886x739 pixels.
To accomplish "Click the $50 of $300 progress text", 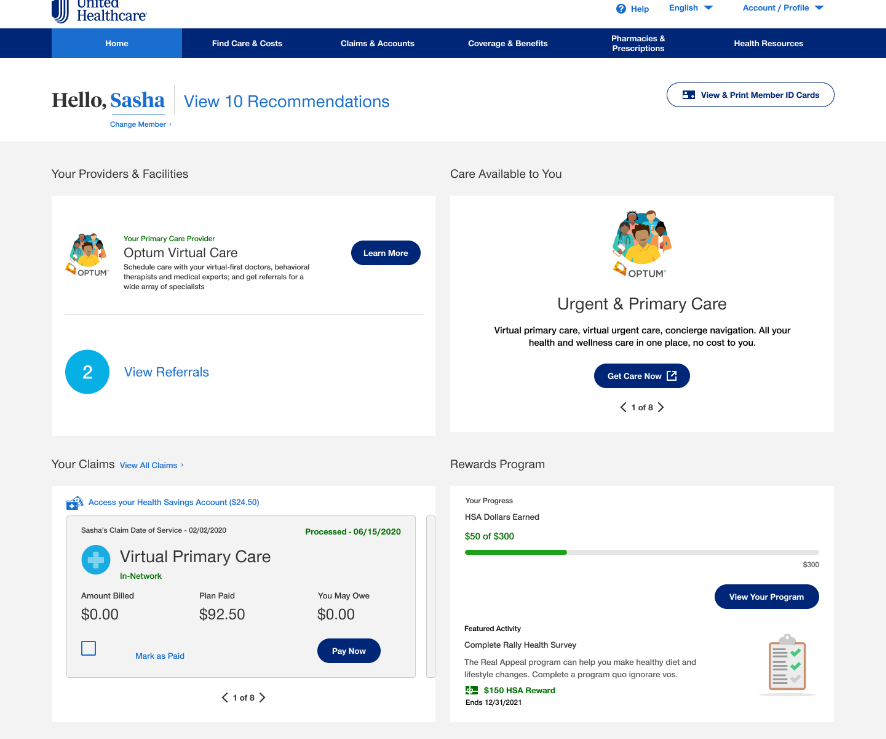I will [489, 536].
